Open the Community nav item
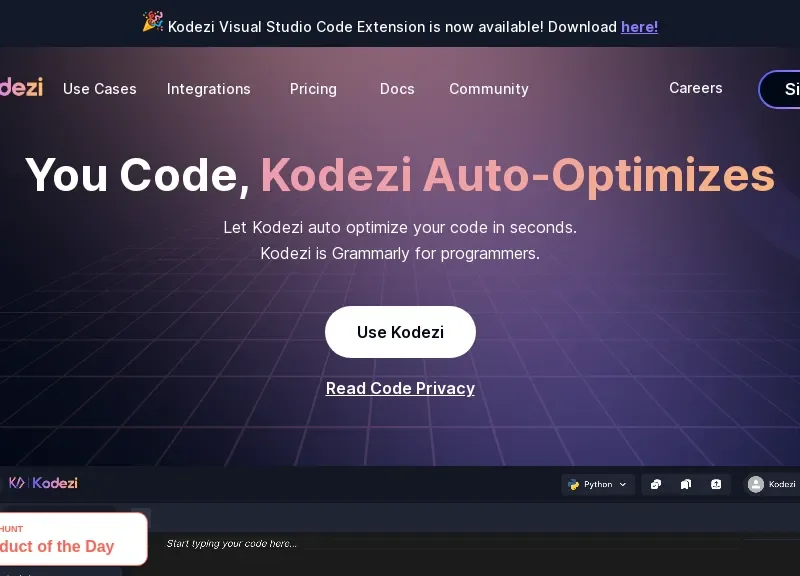The width and height of the screenshot is (800, 576). click(489, 89)
